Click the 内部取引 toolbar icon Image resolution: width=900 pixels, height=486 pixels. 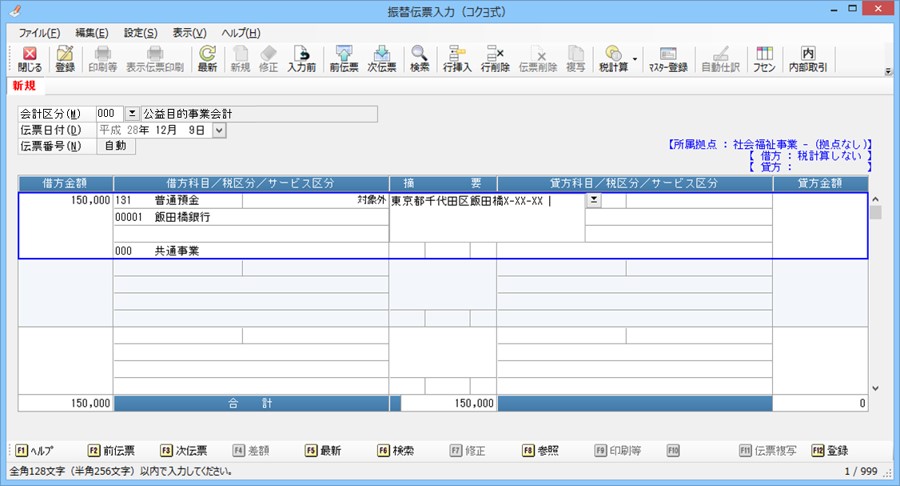coord(807,59)
